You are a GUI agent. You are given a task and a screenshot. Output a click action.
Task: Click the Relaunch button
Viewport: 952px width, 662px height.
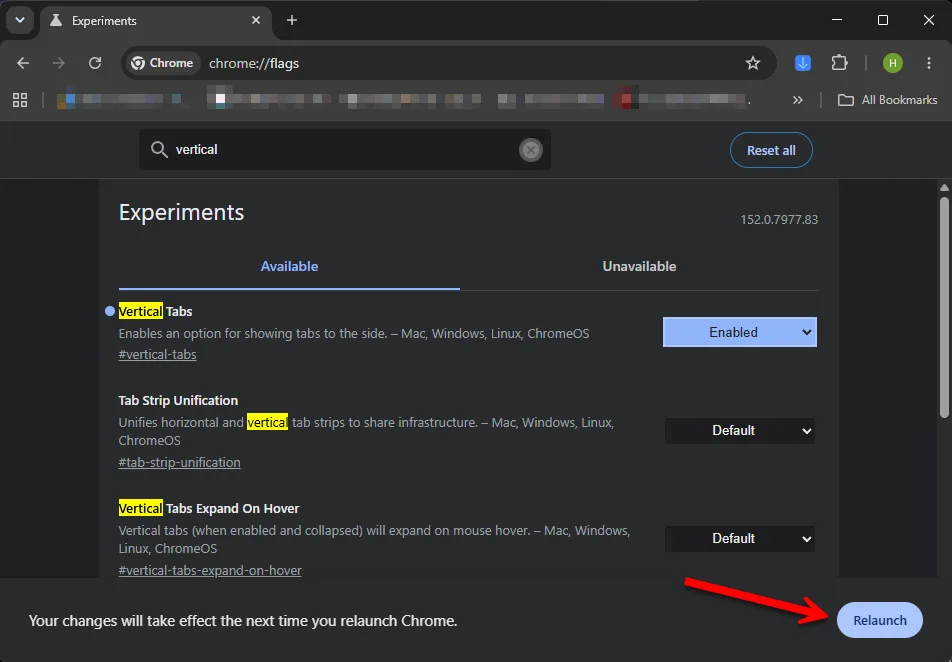[x=880, y=620]
